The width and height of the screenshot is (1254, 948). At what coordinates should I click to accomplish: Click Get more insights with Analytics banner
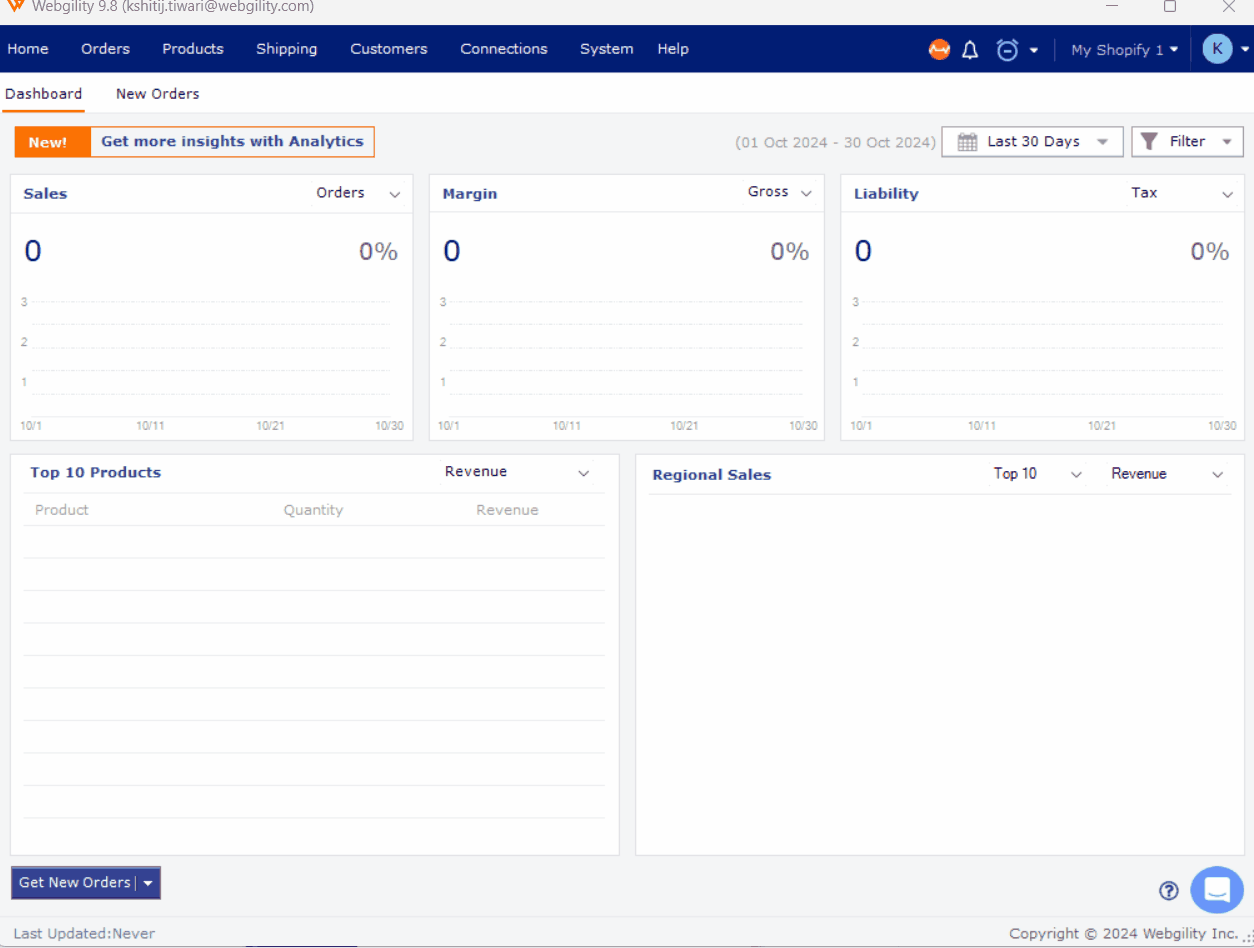pos(232,142)
